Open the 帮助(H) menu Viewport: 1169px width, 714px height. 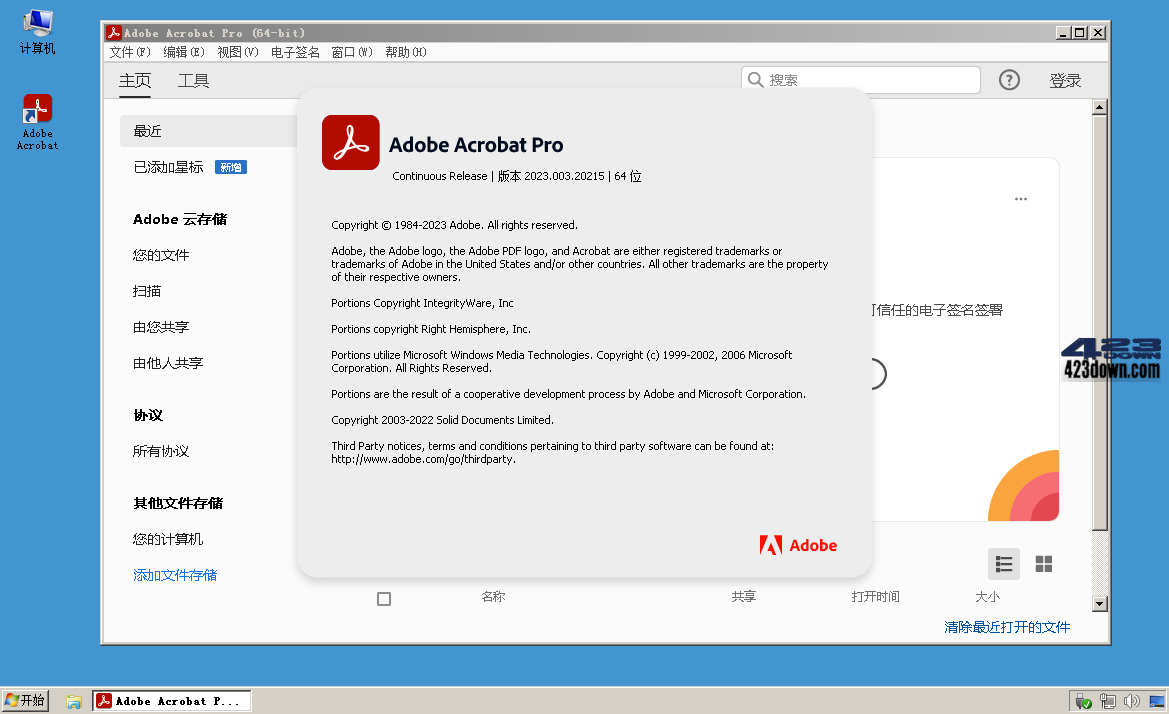tap(404, 51)
